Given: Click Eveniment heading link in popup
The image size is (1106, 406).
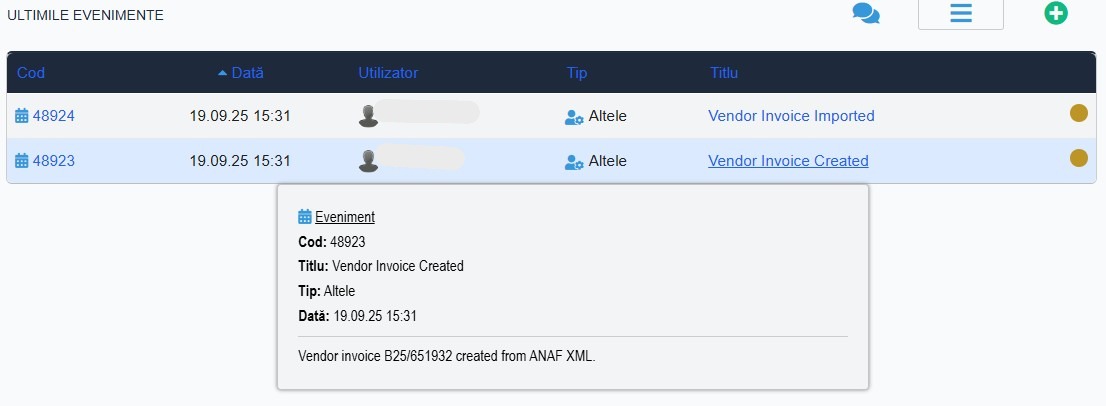Looking at the screenshot, I should 345,217.
